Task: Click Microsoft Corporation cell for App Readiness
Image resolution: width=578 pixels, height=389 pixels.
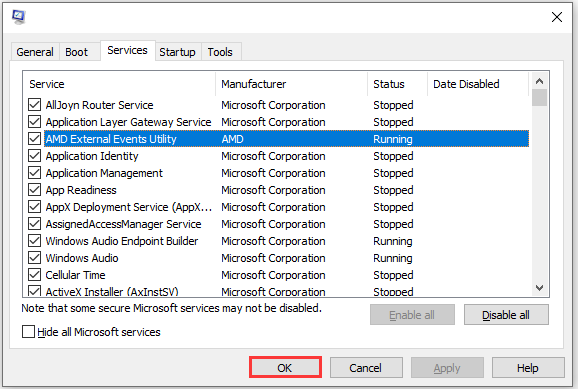Action: point(273,190)
